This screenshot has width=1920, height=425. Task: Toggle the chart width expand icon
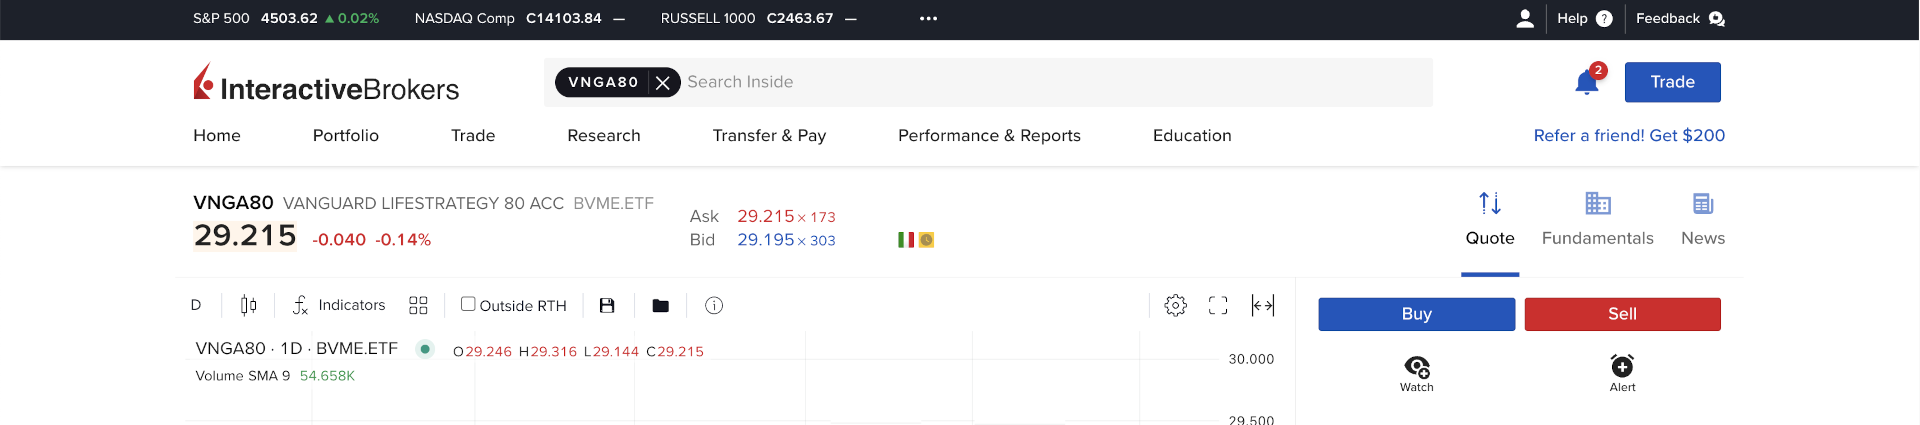click(x=1263, y=305)
